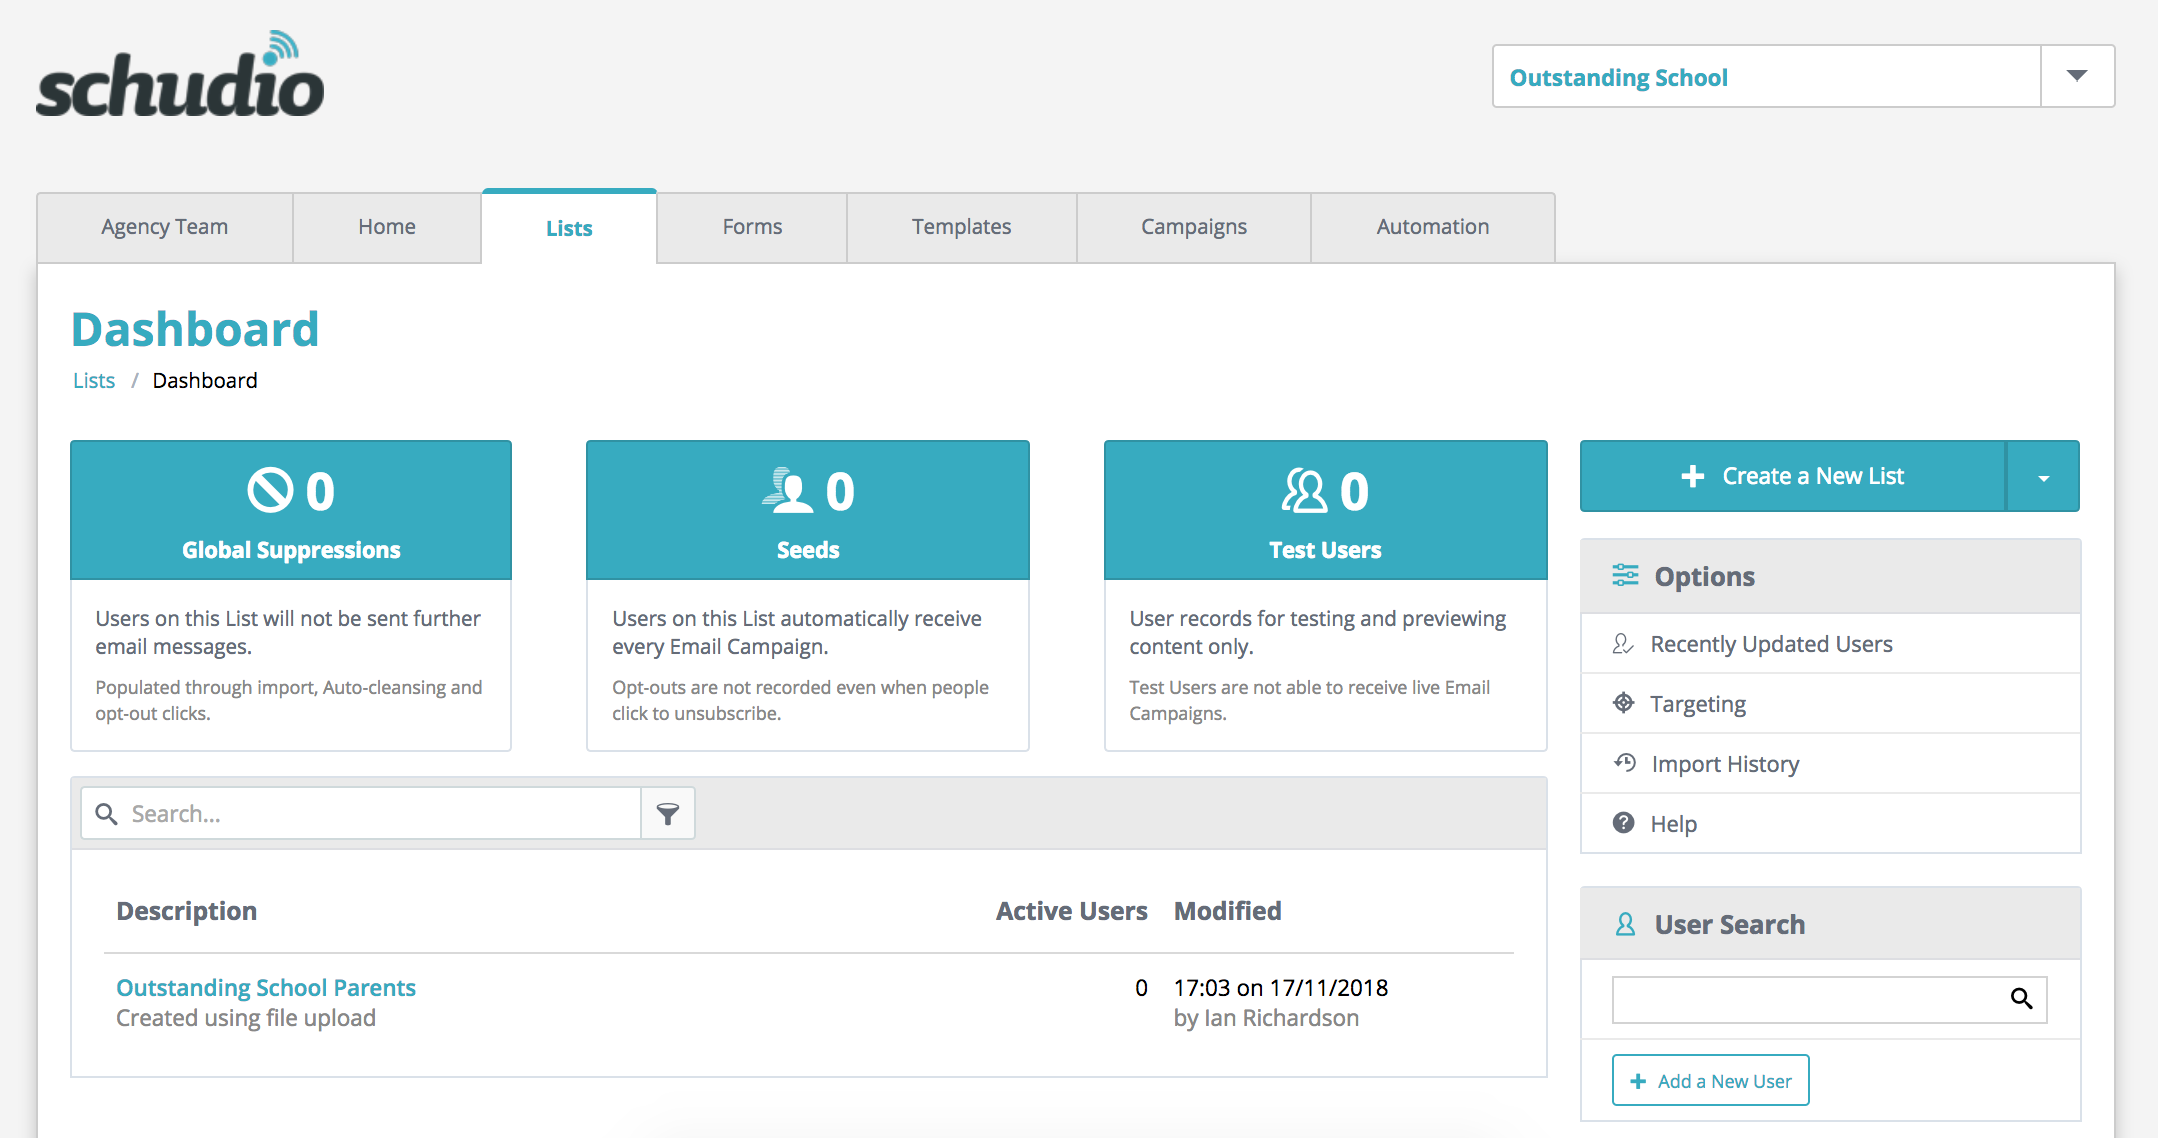Click the 'by Ian Richardson' text

pos(1266,1018)
